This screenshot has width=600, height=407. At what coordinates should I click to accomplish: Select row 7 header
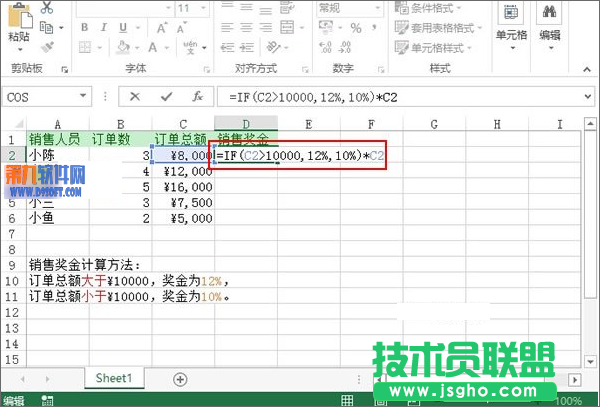[12, 234]
